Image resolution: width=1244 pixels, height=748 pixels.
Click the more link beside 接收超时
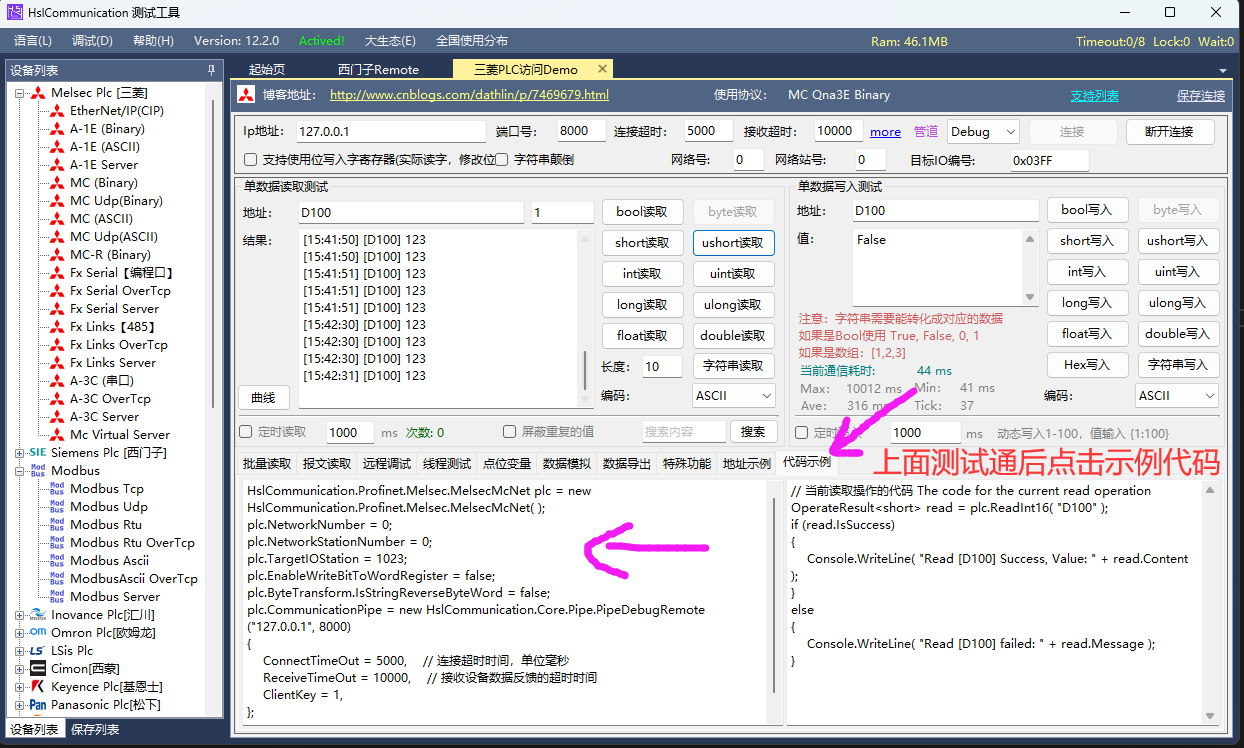coord(885,132)
